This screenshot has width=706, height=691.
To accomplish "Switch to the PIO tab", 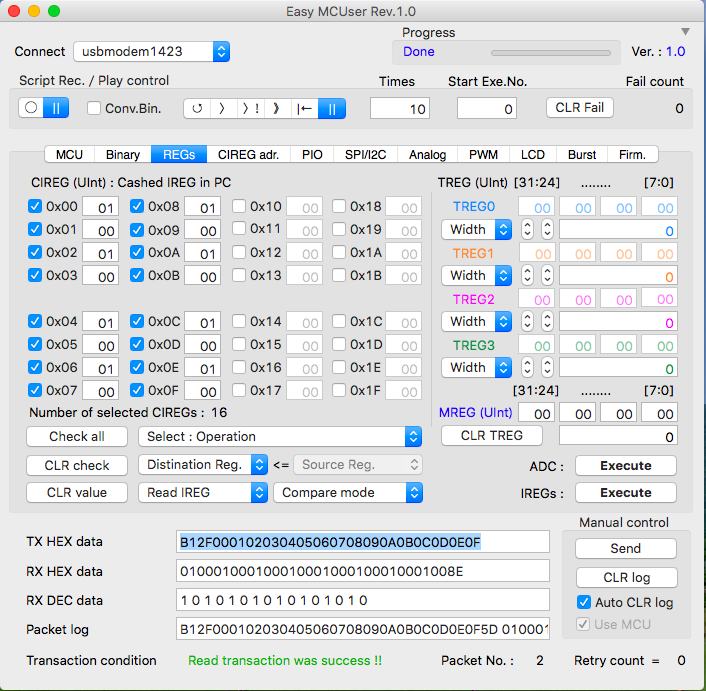I will [x=312, y=154].
